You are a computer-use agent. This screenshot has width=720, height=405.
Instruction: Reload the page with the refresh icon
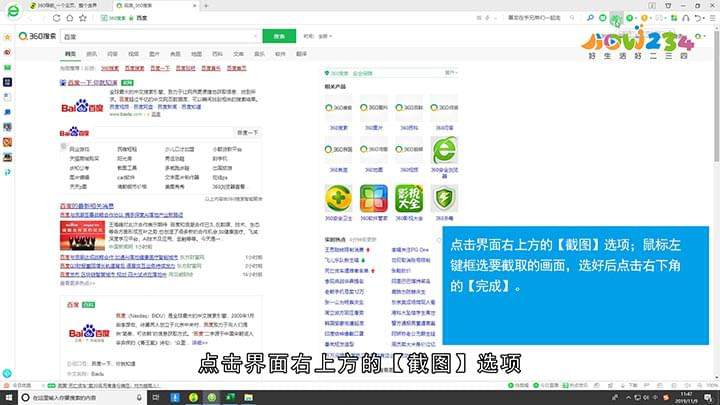56,18
